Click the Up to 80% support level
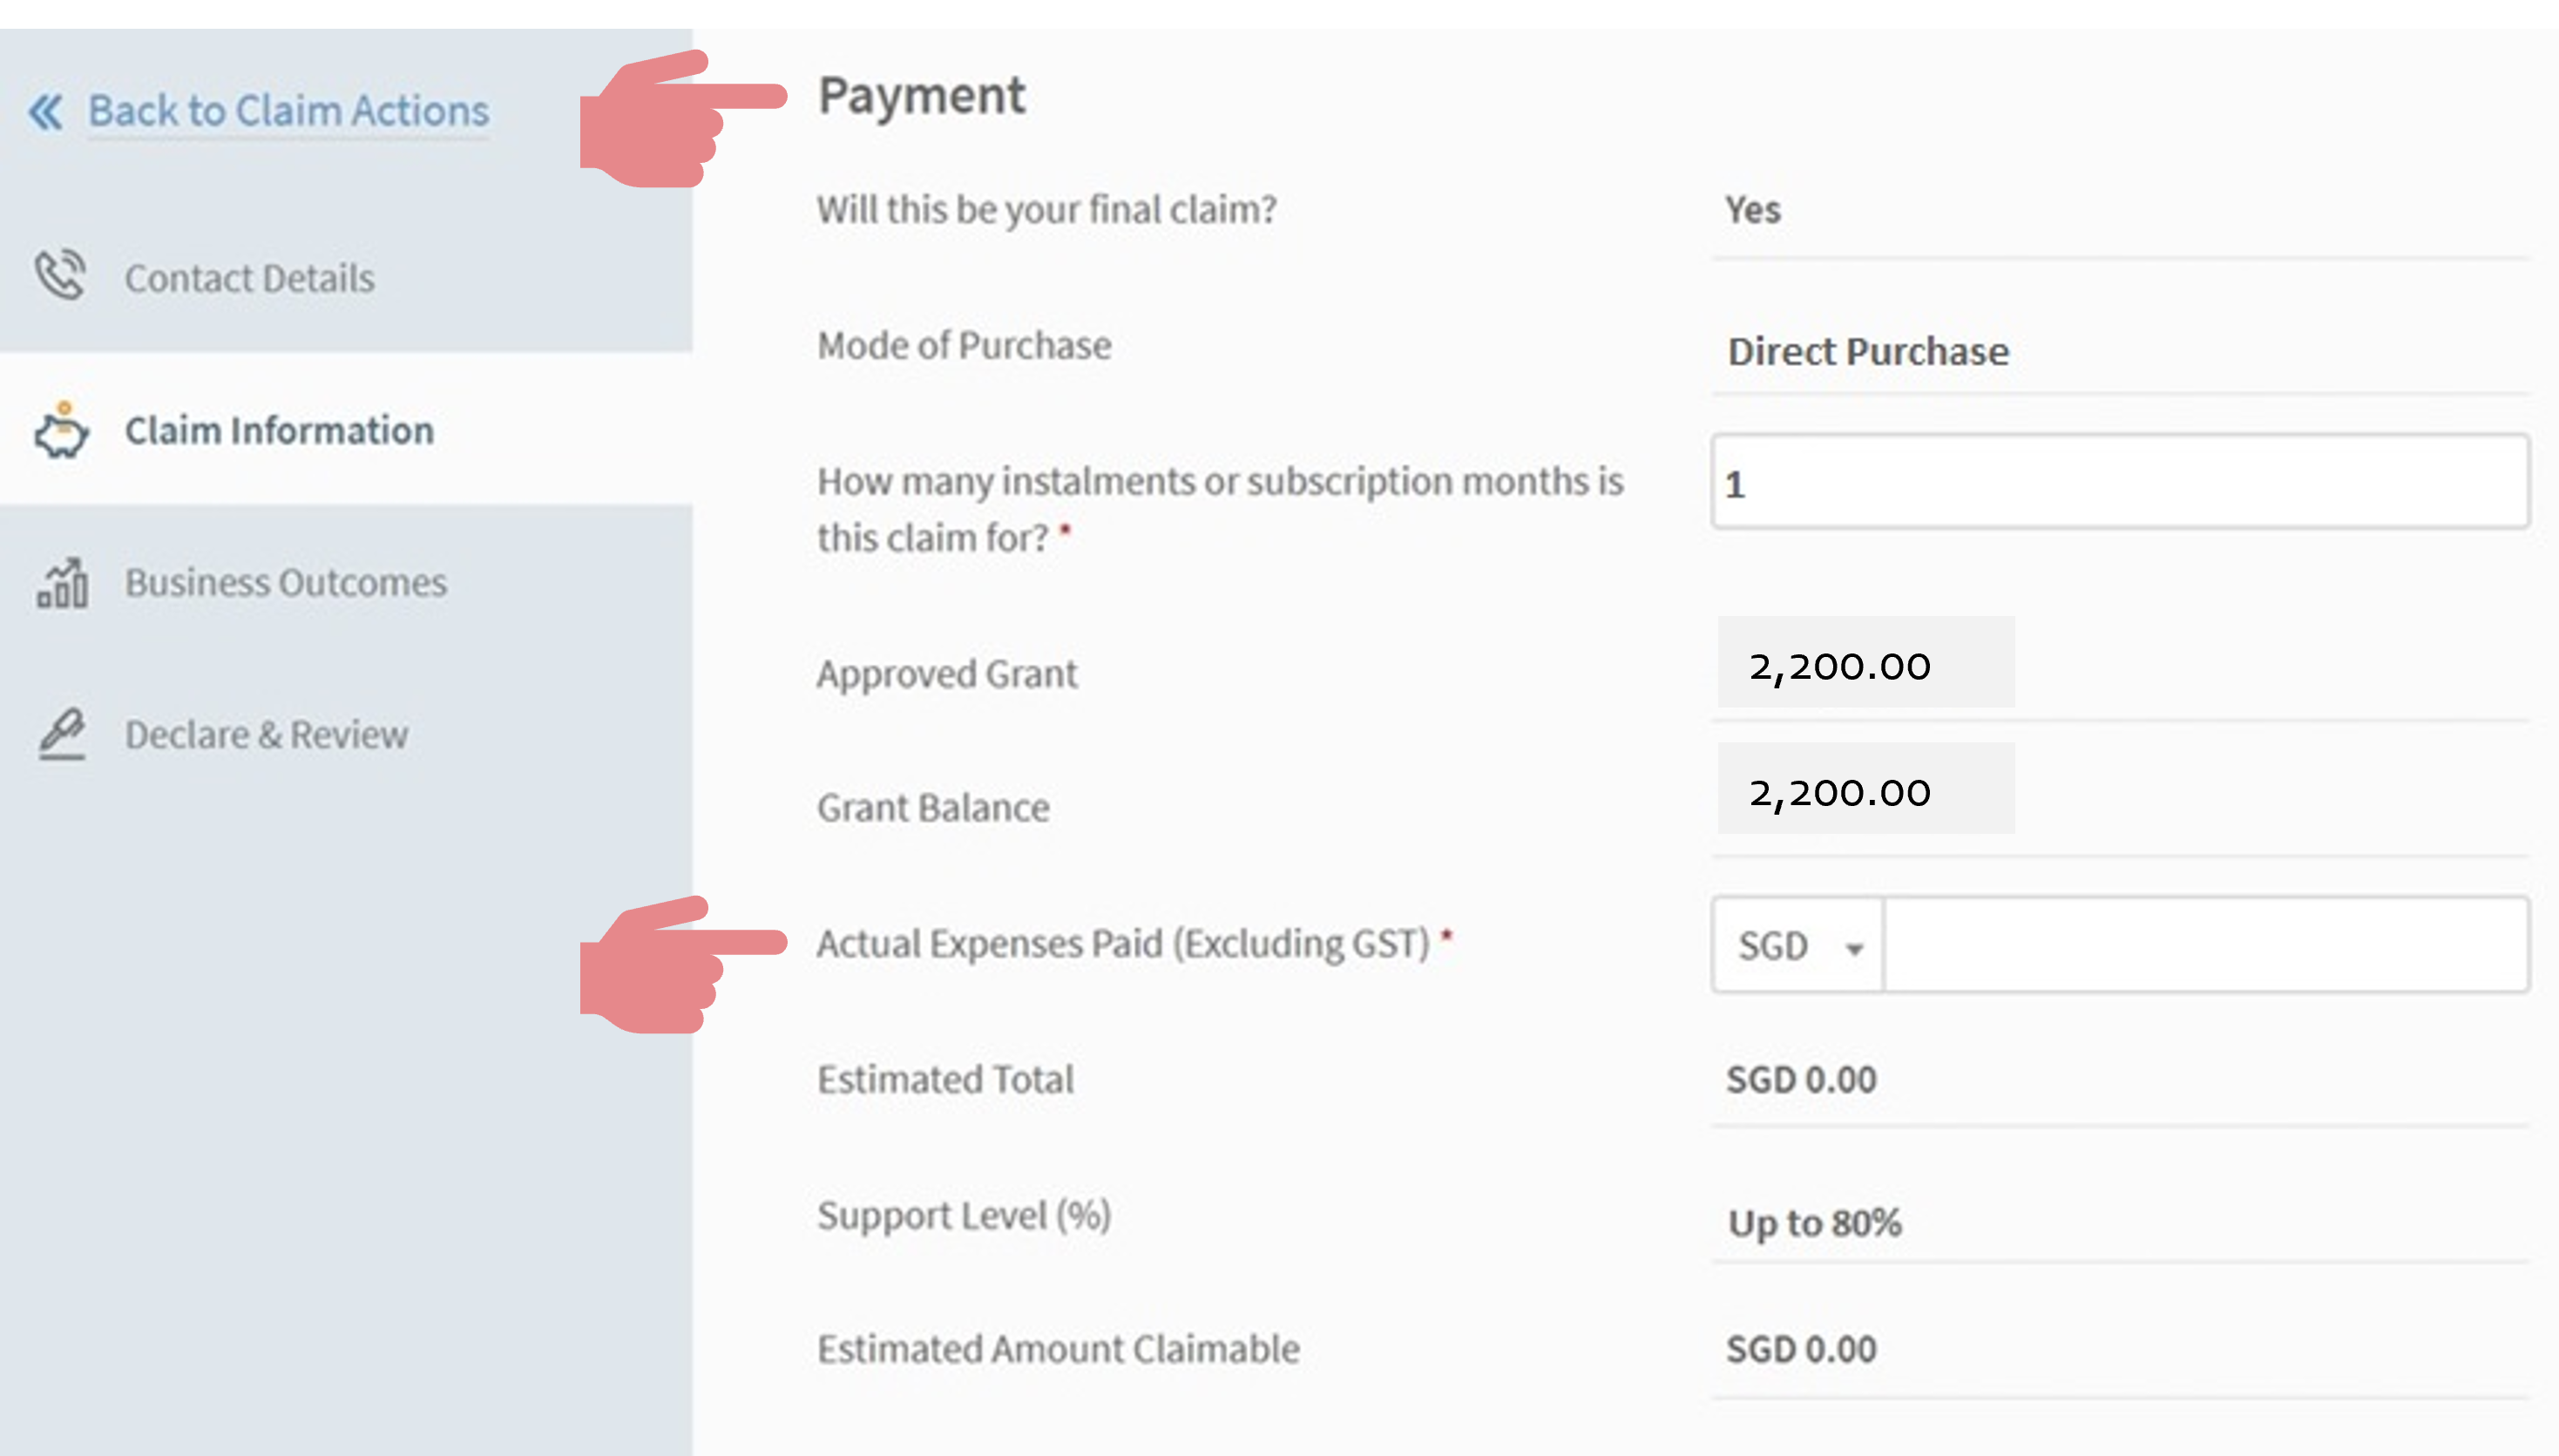Image resolution: width=2559 pixels, height=1456 pixels. [x=1814, y=1222]
